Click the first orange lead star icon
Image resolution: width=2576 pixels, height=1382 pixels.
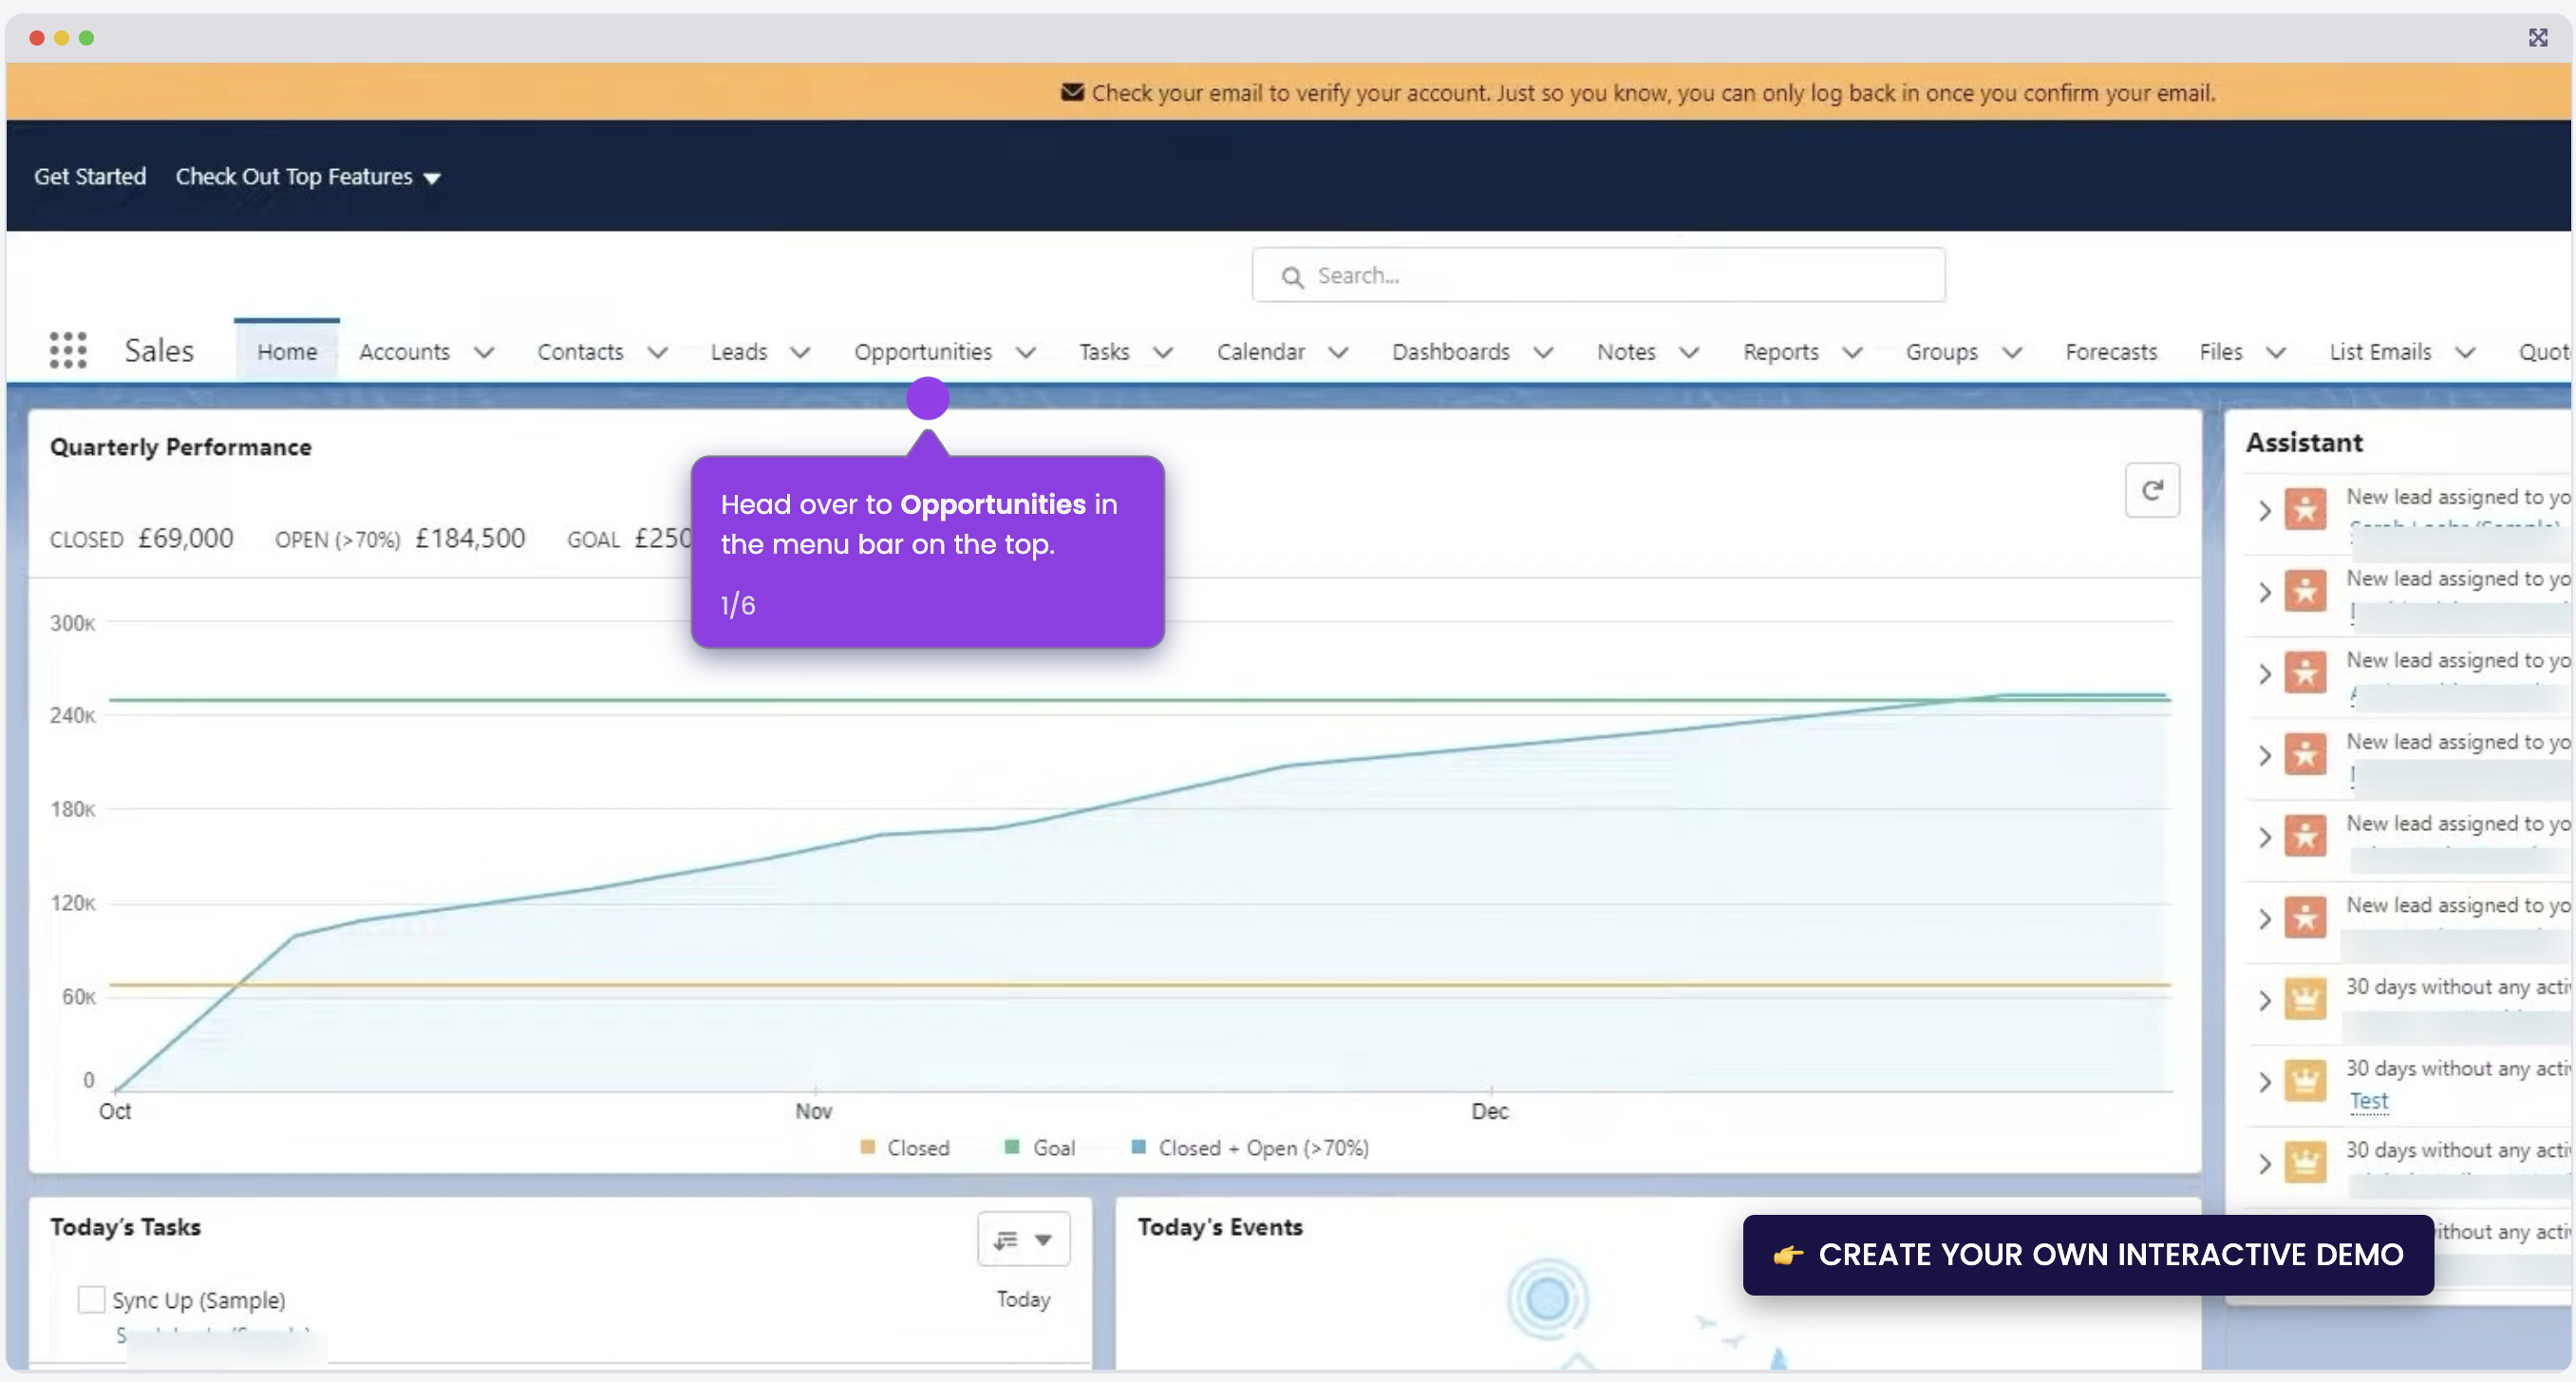click(x=2305, y=509)
